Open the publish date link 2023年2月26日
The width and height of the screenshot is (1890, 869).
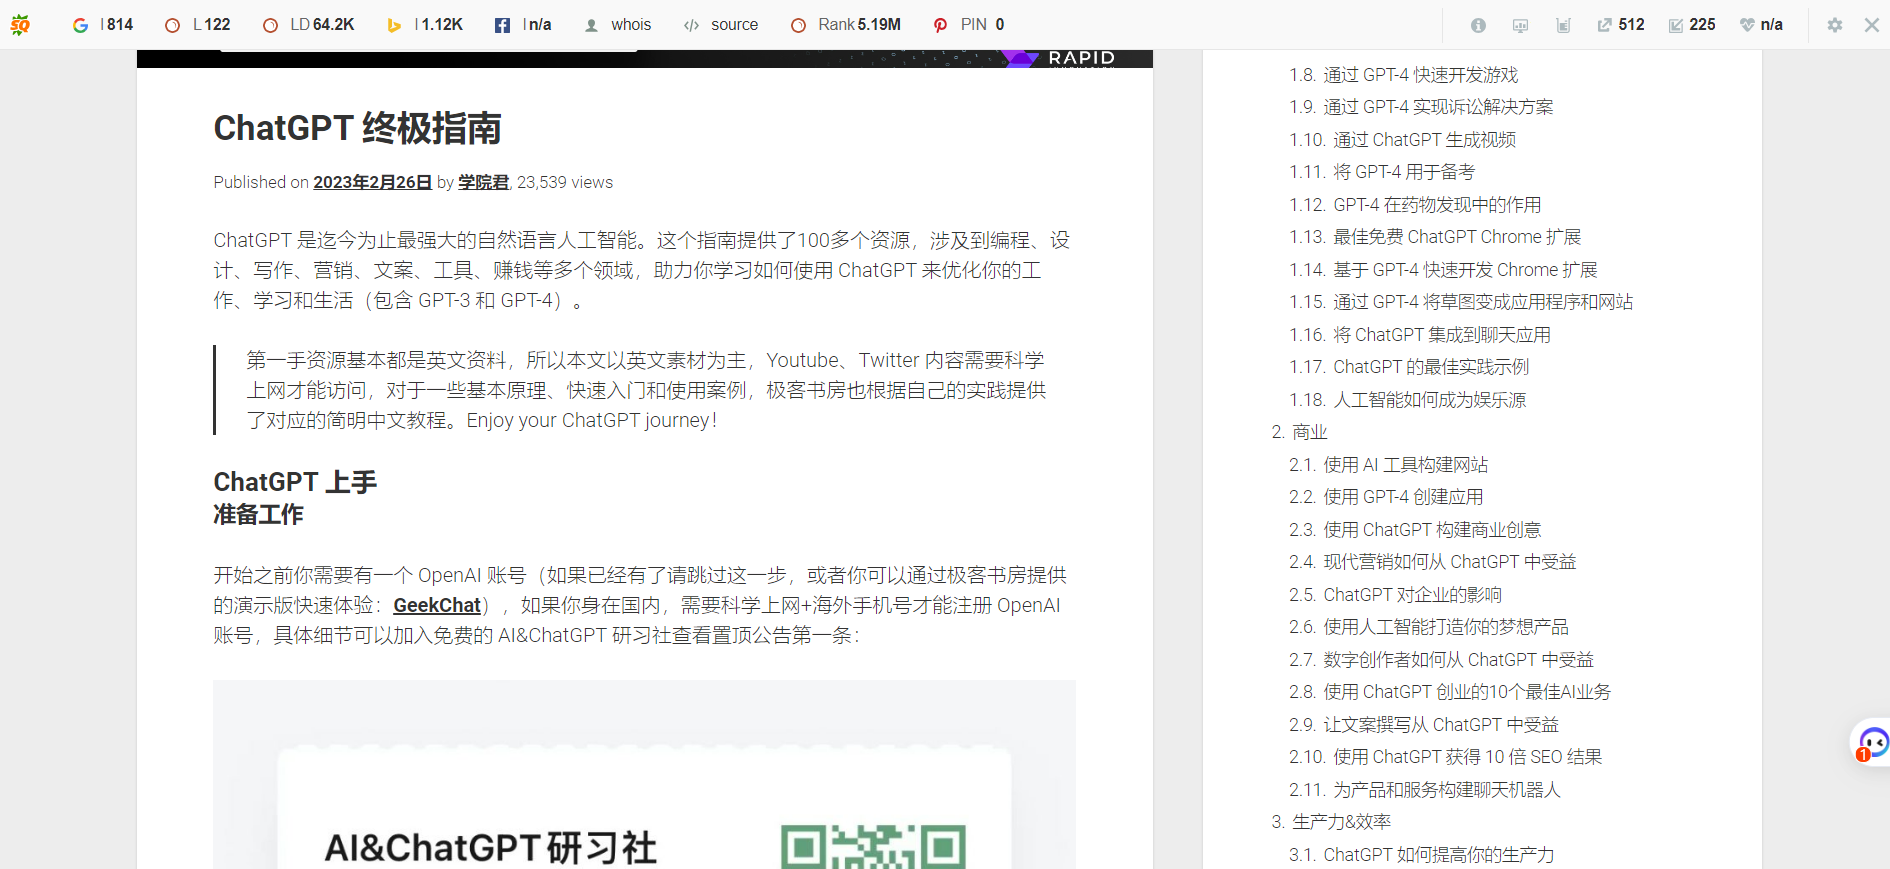click(372, 182)
